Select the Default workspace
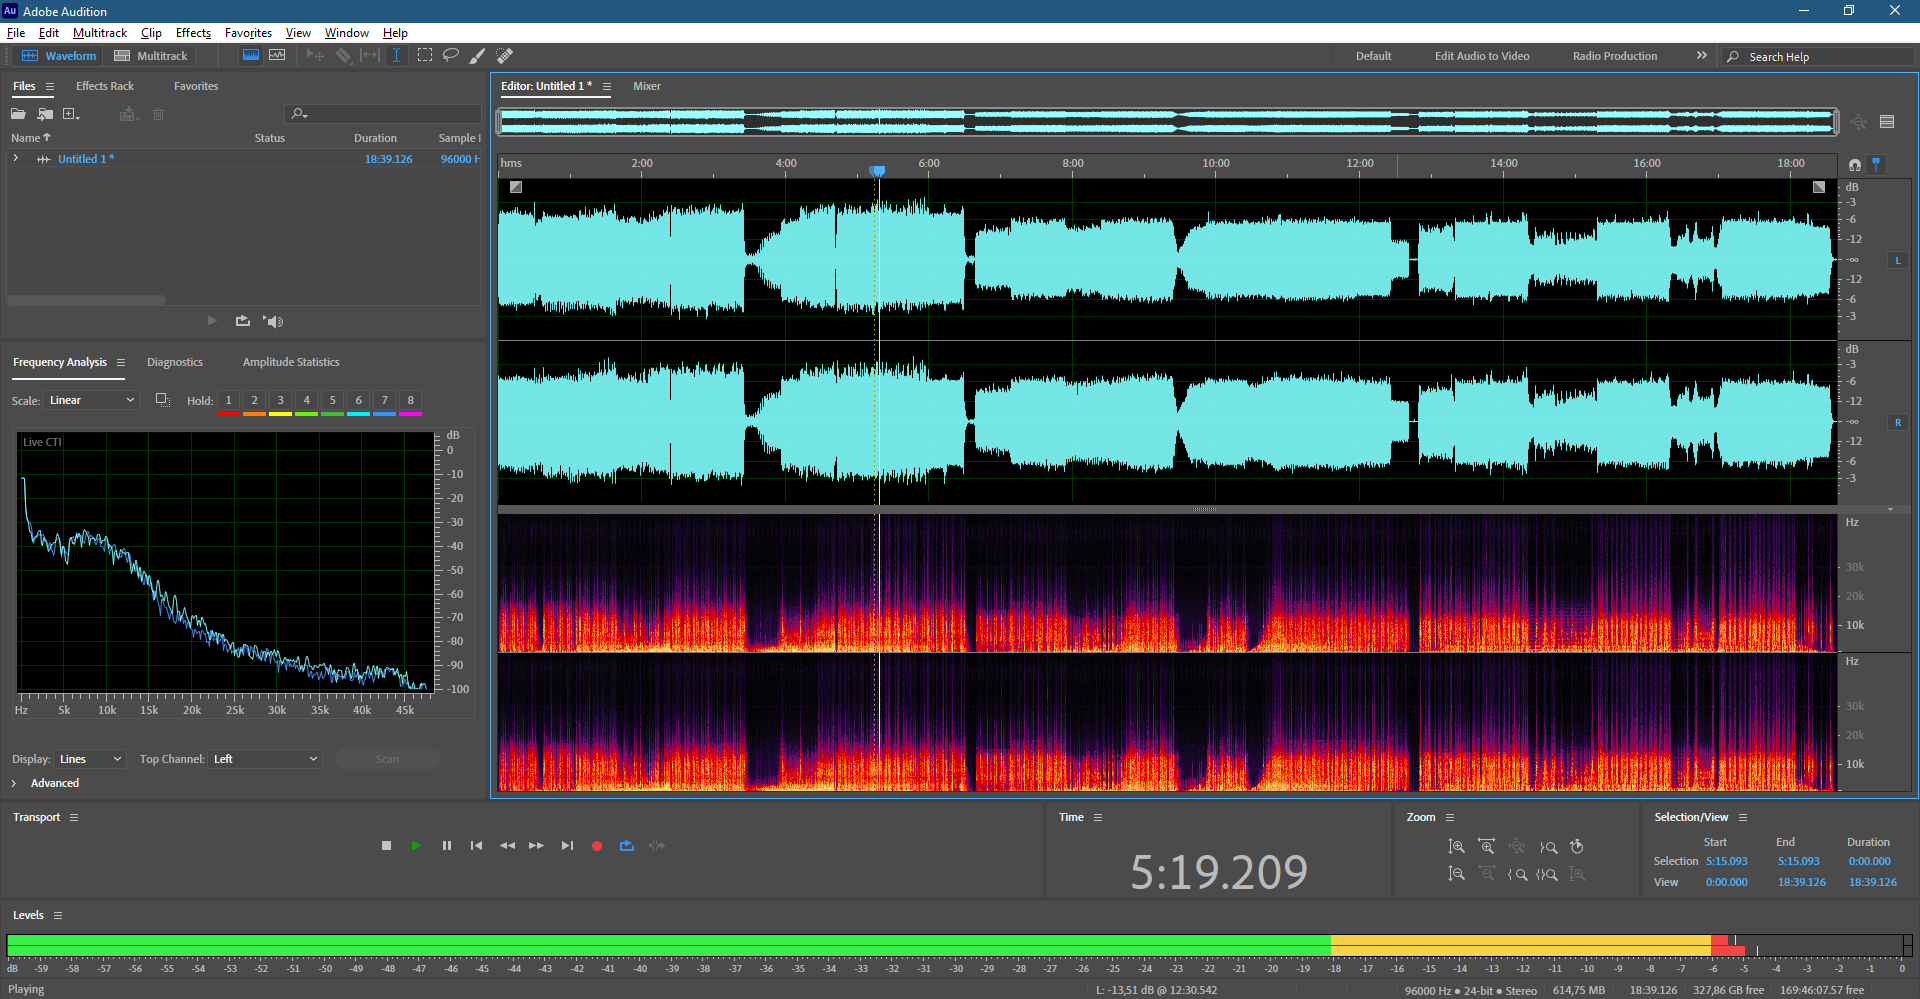Image resolution: width=1920 pixels, height=999 pixels. [1374, 56]
